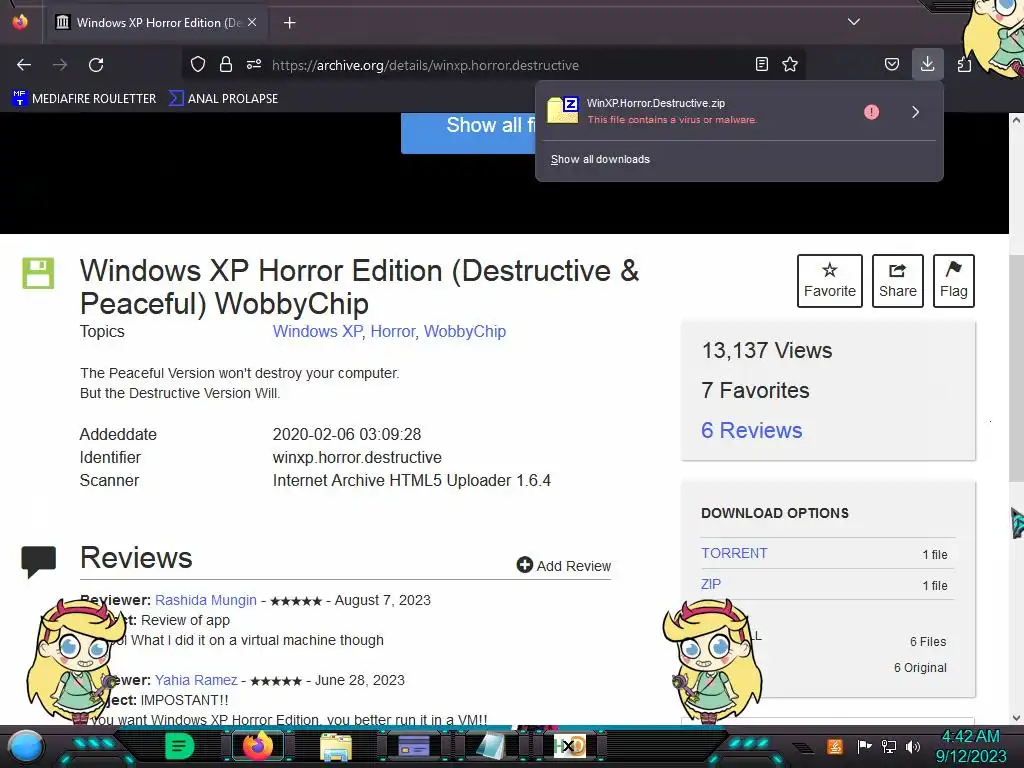Open File Explorer from the taskbar
1024x768 pixels.
336,746
